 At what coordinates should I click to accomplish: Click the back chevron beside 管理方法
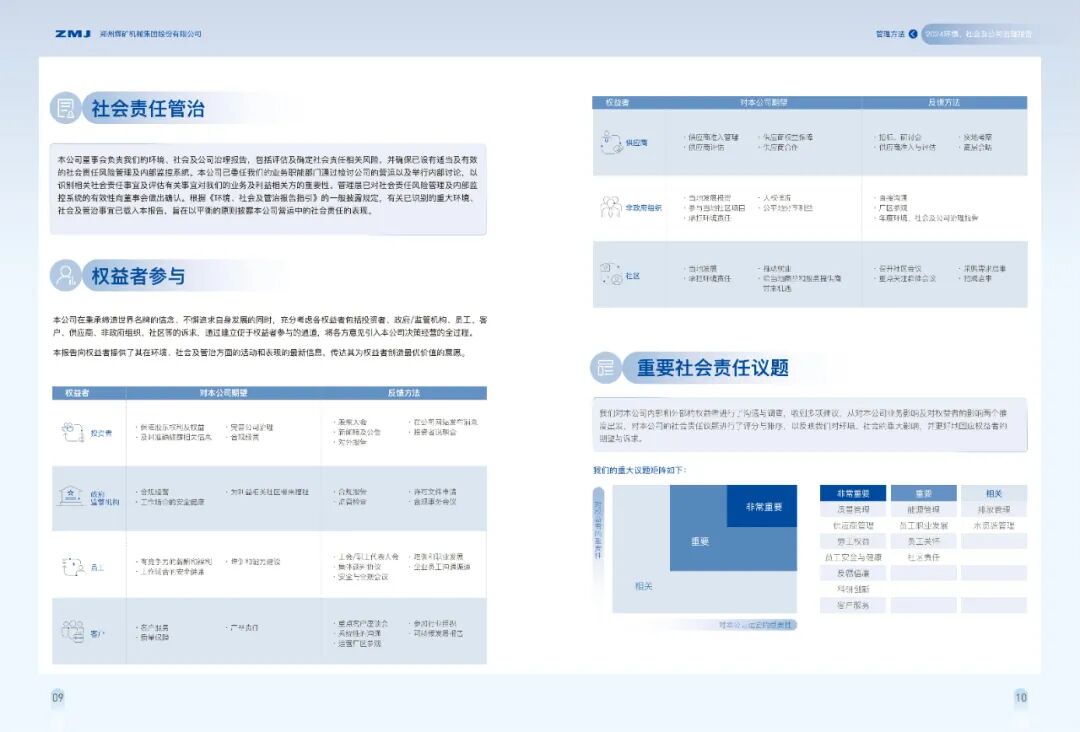tap(913, 33)
